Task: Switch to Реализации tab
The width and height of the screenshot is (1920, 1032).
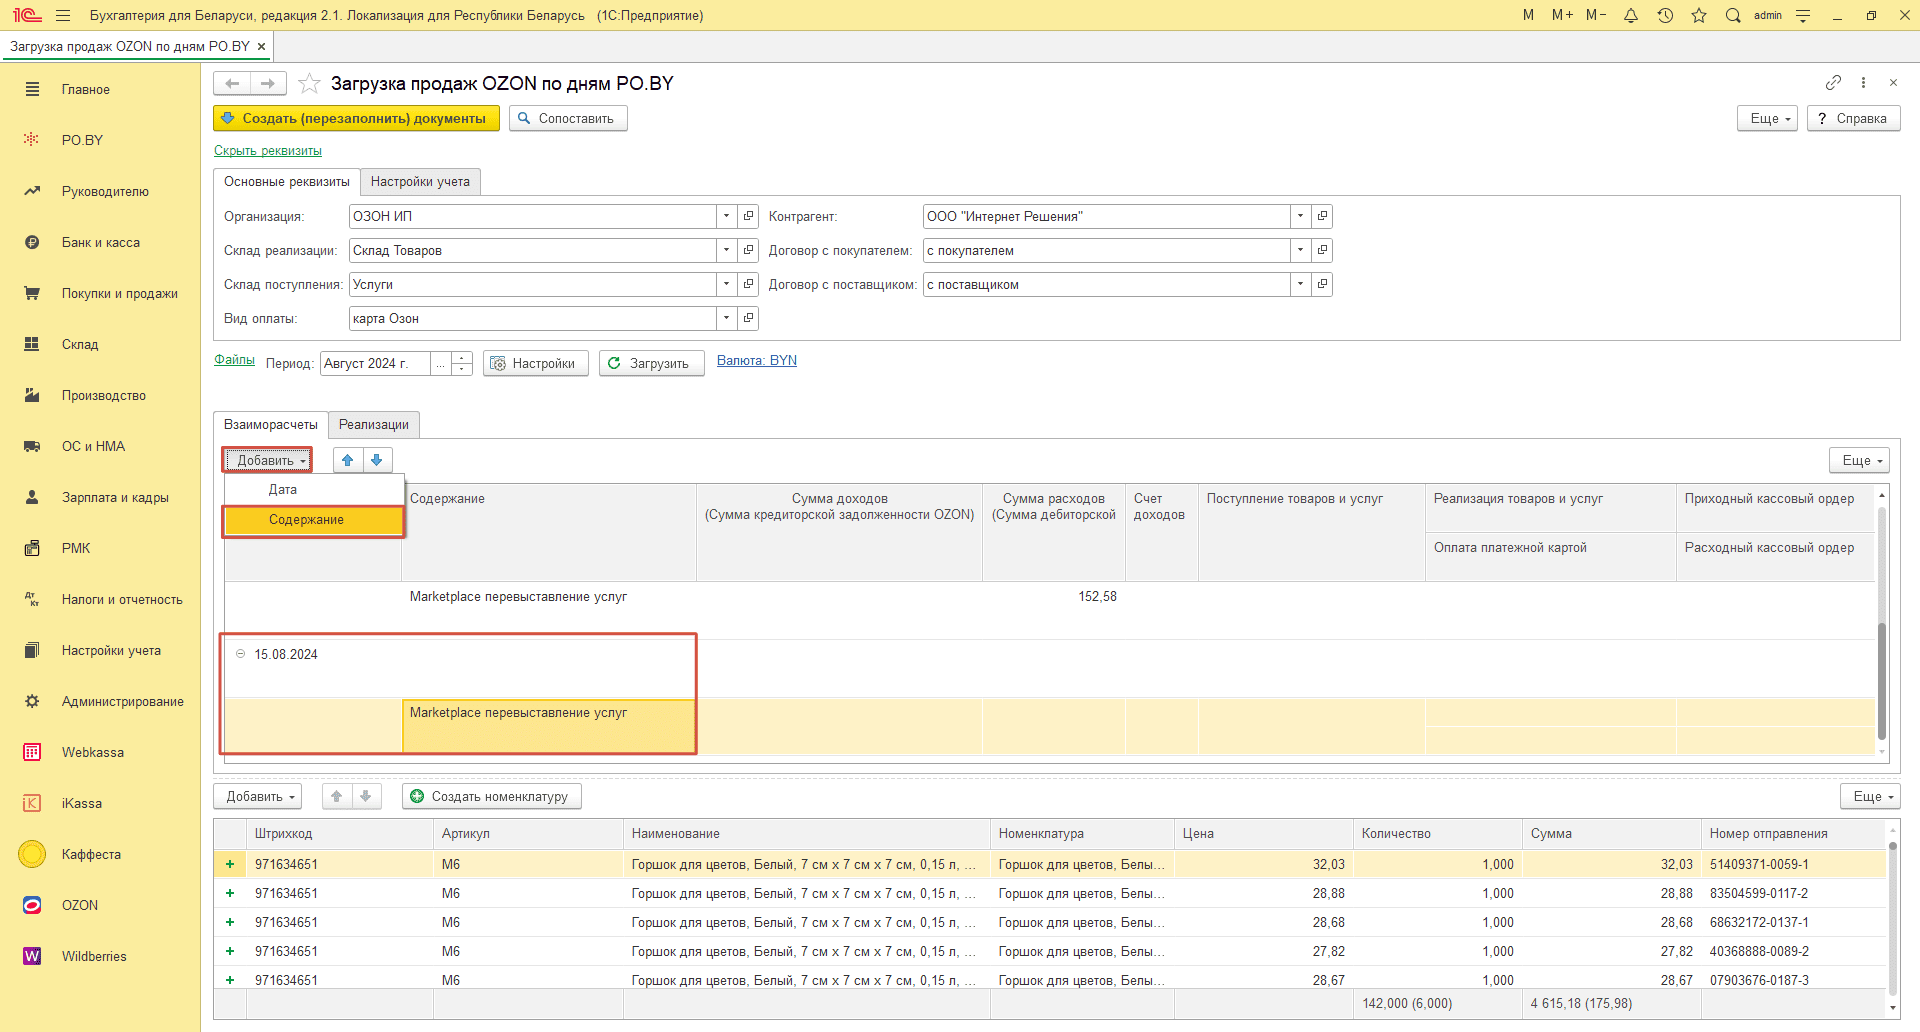Action: click(374, 424)
